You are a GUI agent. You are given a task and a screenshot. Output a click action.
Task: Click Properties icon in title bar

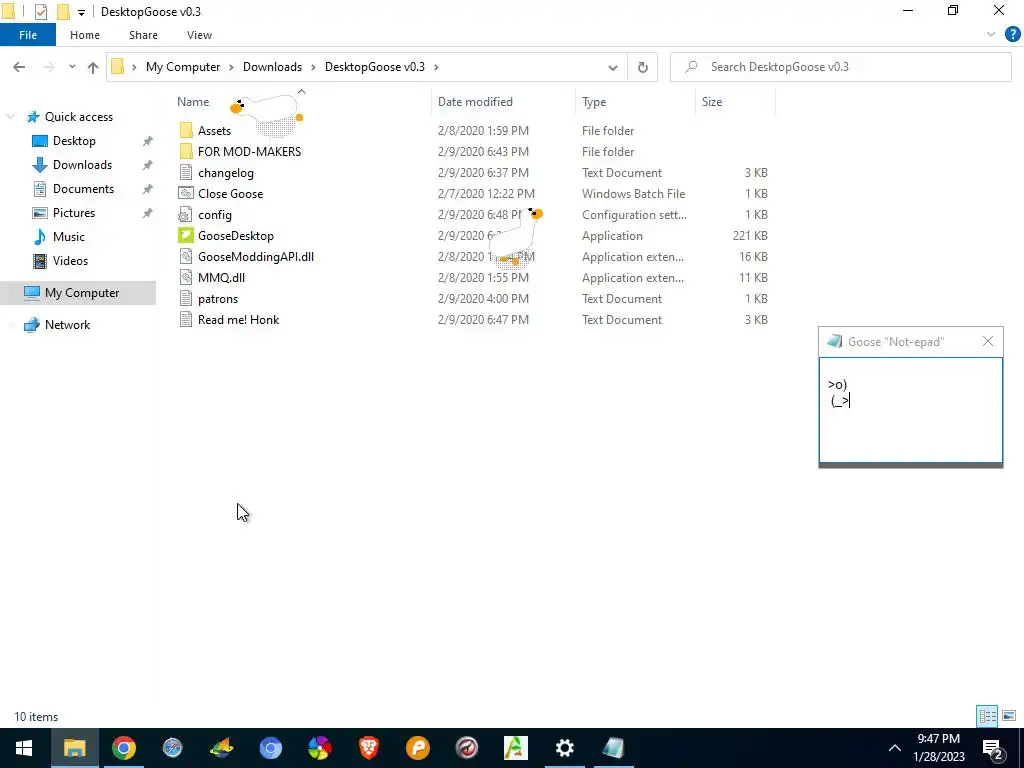pyautogui.click(x=40, y=12)
